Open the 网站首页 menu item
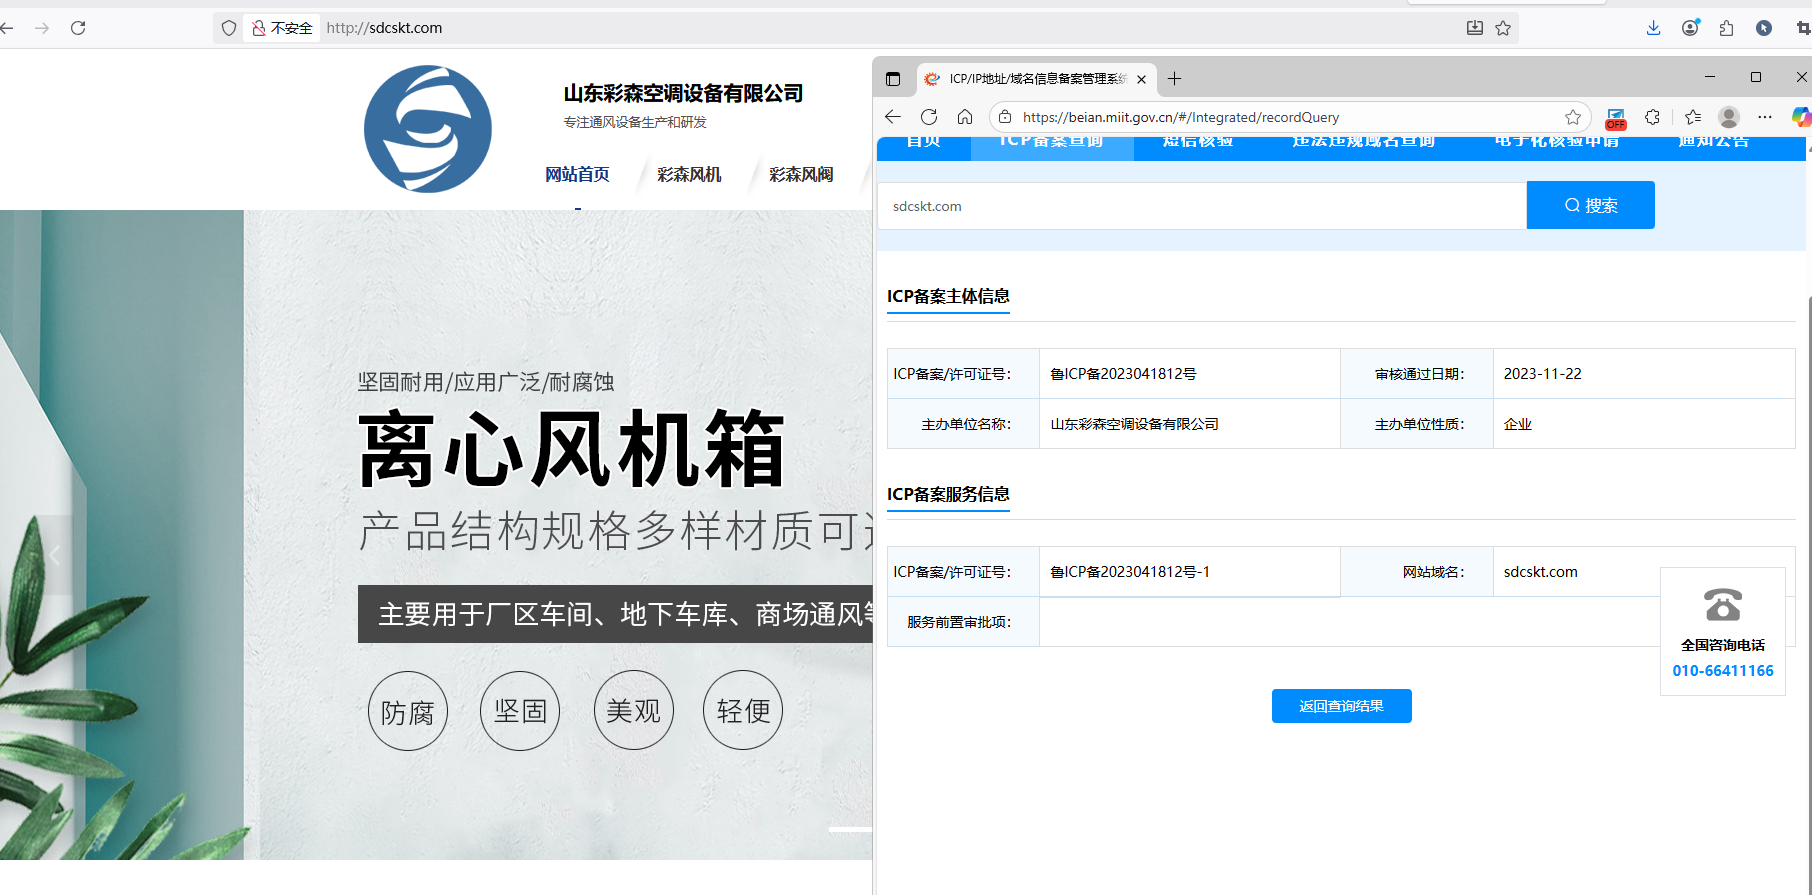This screenshot has height=895, width=1812. point(577,174)
